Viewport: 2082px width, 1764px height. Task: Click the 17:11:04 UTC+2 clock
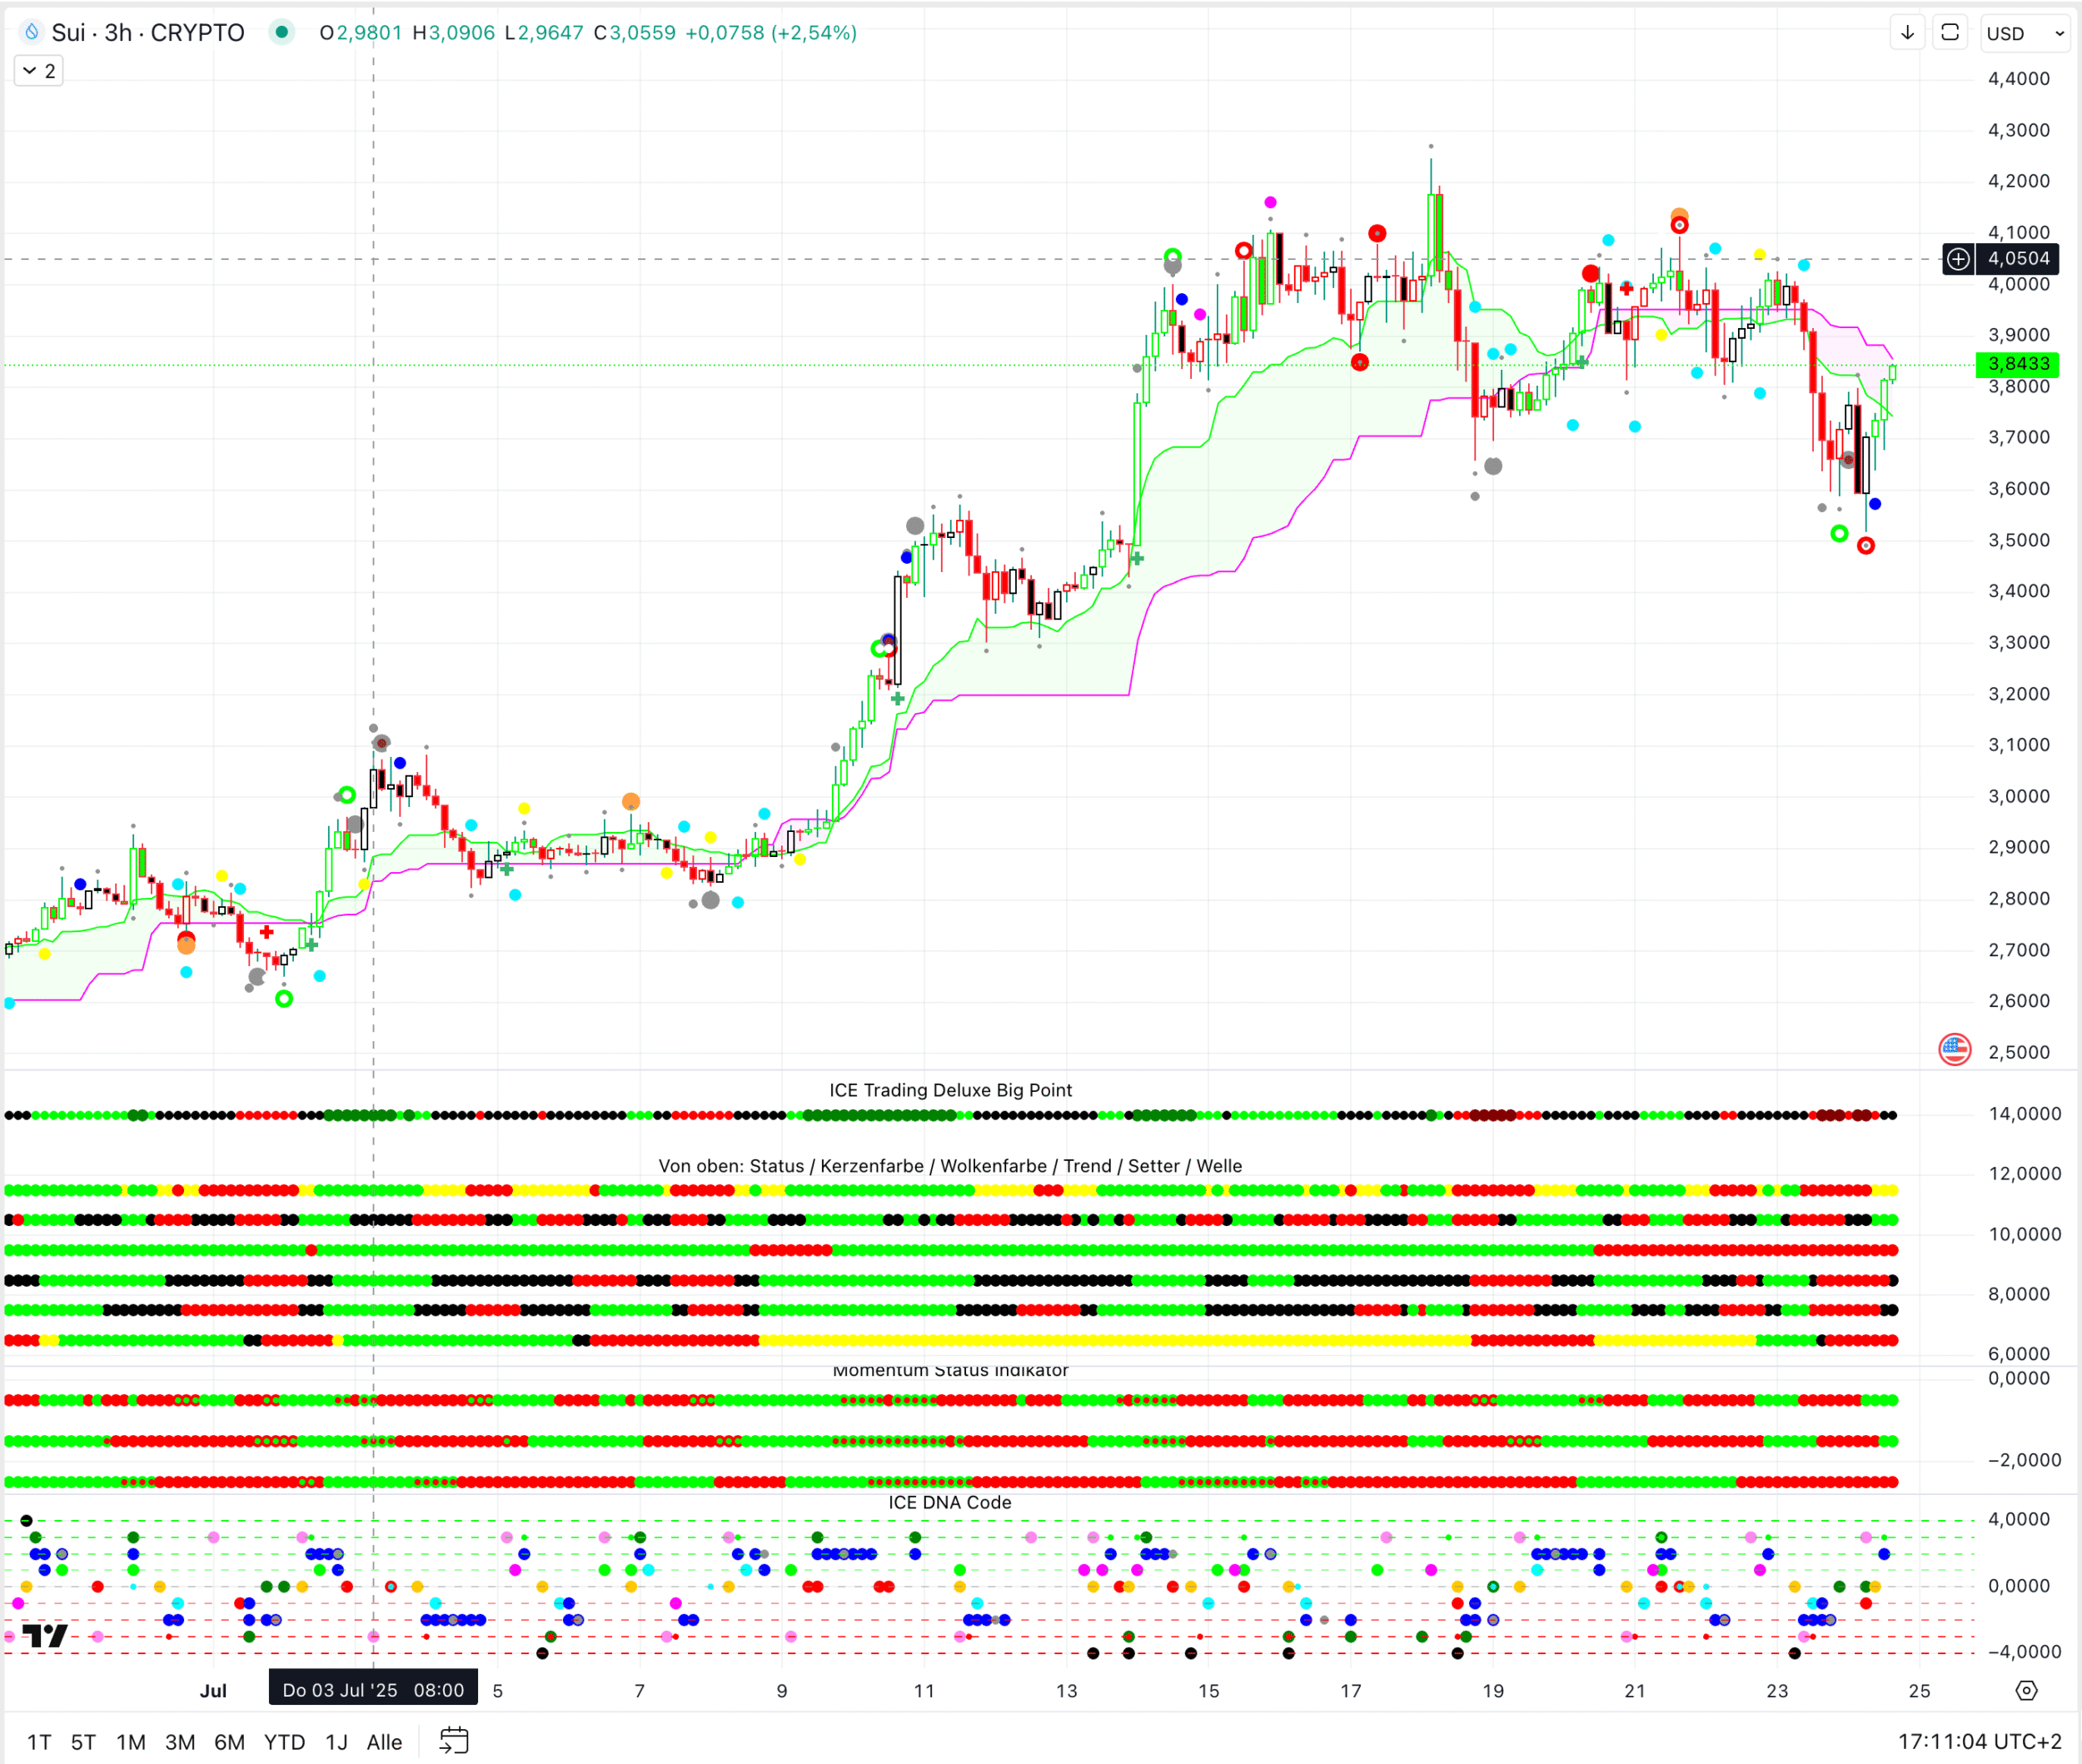[1979, 1741]
